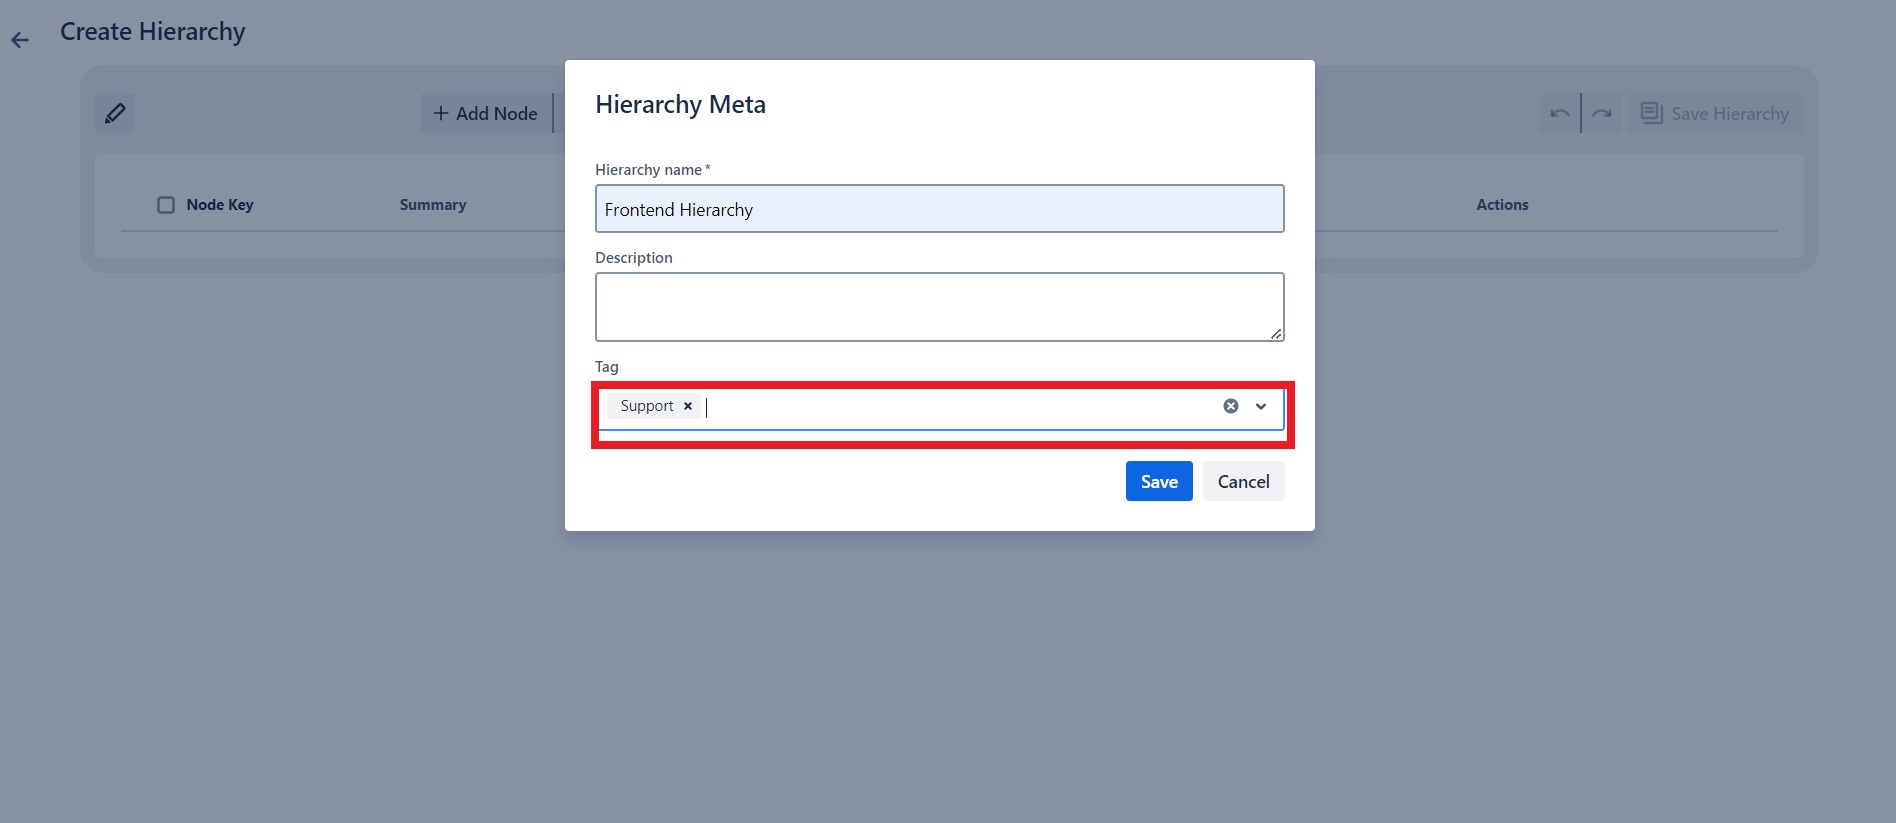
Task: Click inside the Hierarchy name field
Action: 939,209
